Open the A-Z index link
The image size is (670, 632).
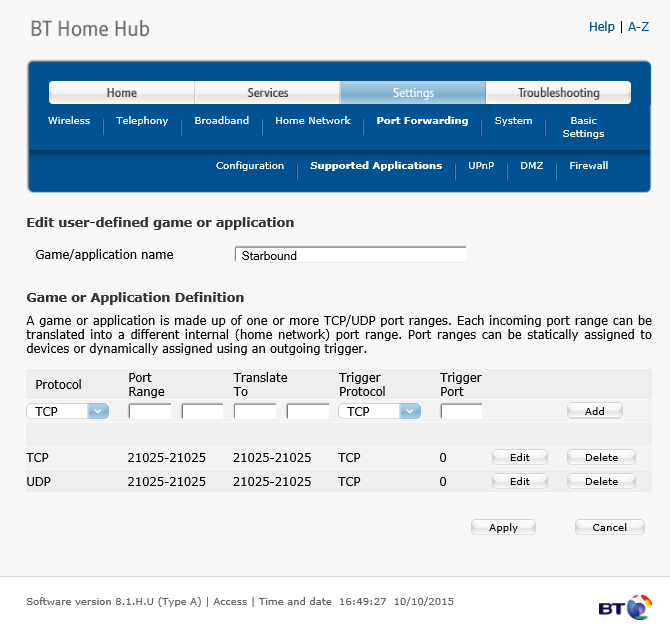(x=638, y=26)
